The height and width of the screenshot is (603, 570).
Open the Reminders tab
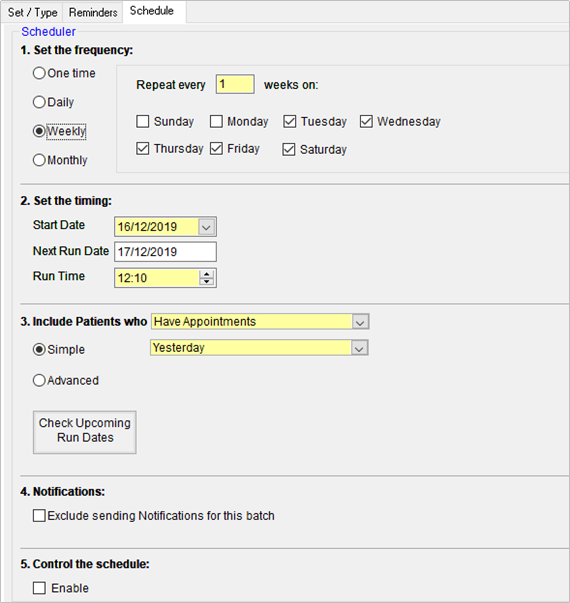(93, 12)
